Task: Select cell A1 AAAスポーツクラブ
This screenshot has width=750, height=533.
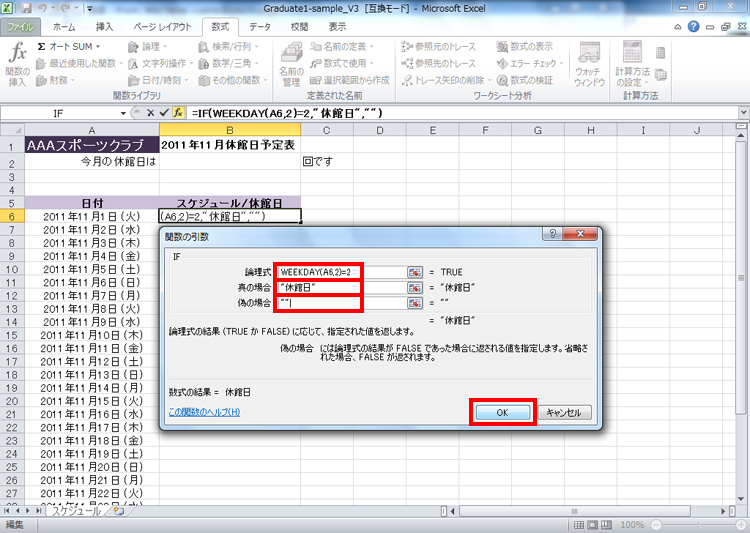Action: (92, 145)
